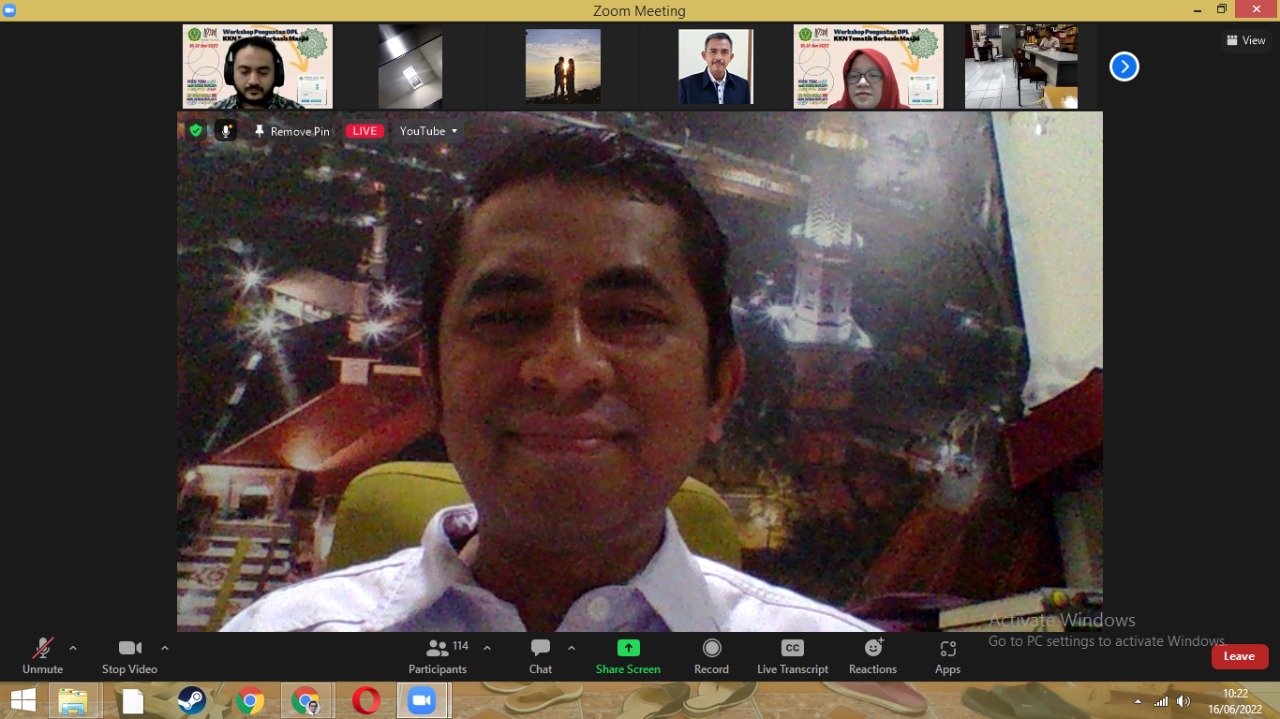Expand audio options arrow beside Unmute

(x=73, y=648)
